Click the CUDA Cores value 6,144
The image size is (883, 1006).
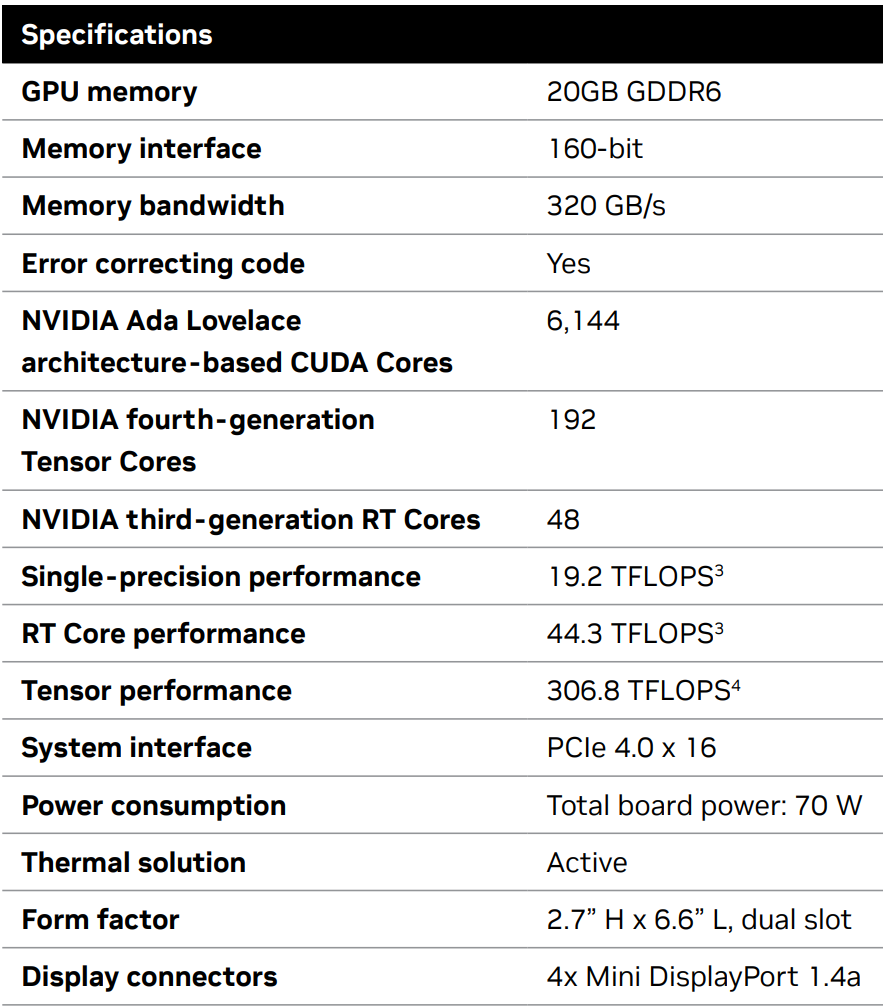tap(583, 321)
